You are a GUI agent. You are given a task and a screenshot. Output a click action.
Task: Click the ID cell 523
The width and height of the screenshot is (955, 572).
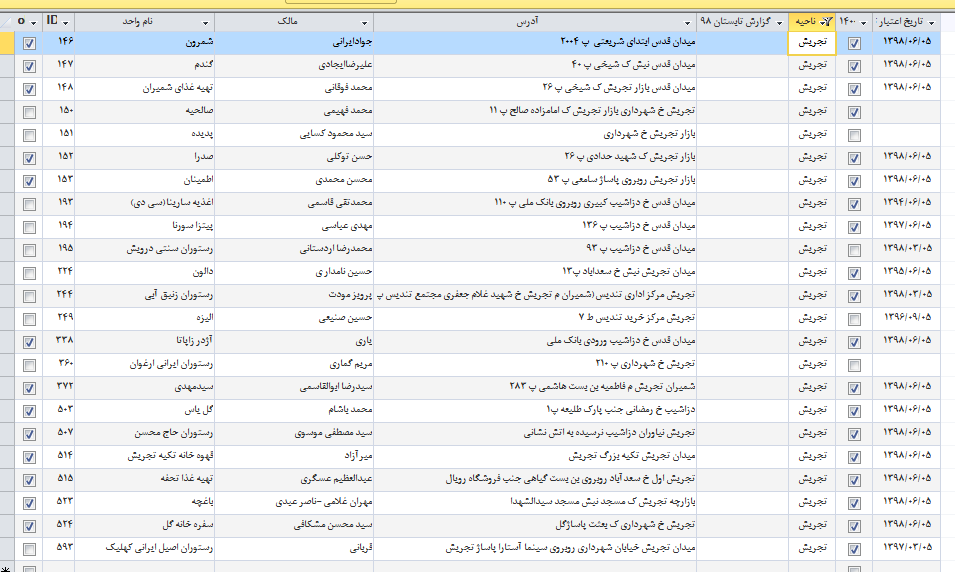[58, 503]
